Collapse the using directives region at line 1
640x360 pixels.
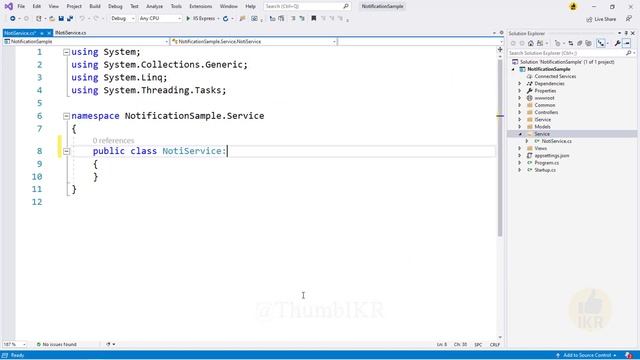click(x=66, y=52)
